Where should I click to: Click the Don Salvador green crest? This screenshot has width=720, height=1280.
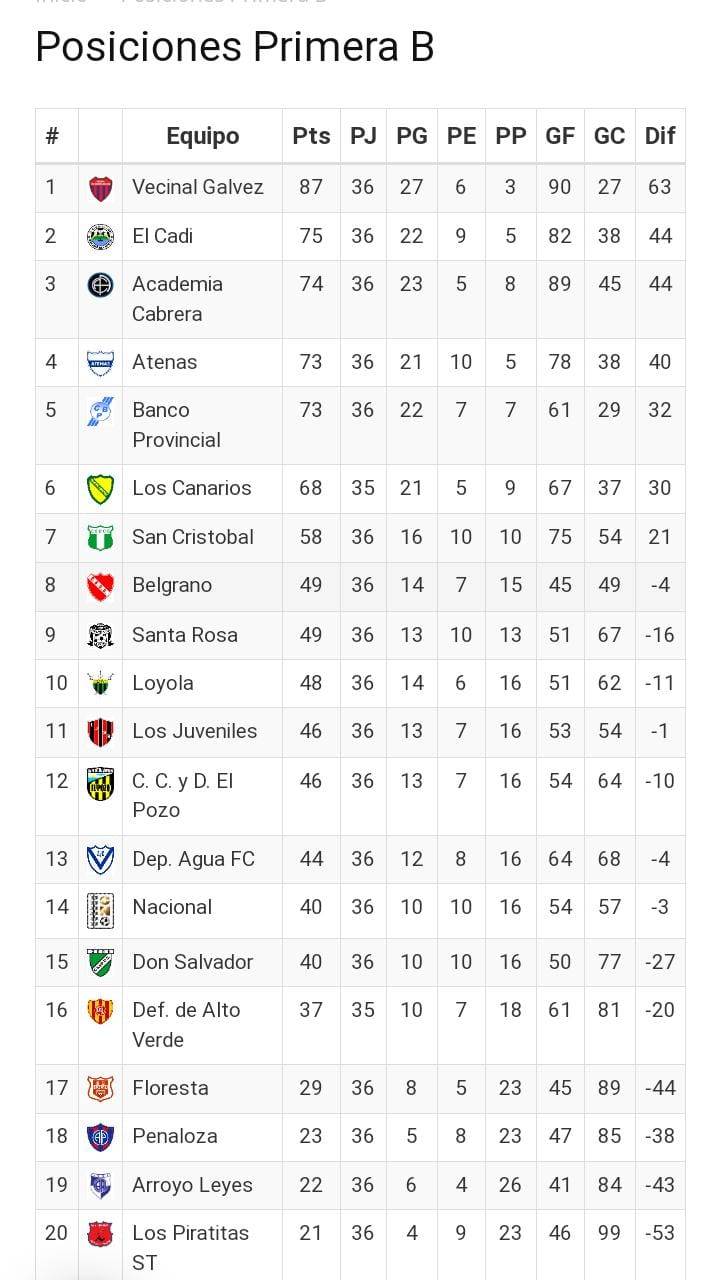[x=100, y=962]
